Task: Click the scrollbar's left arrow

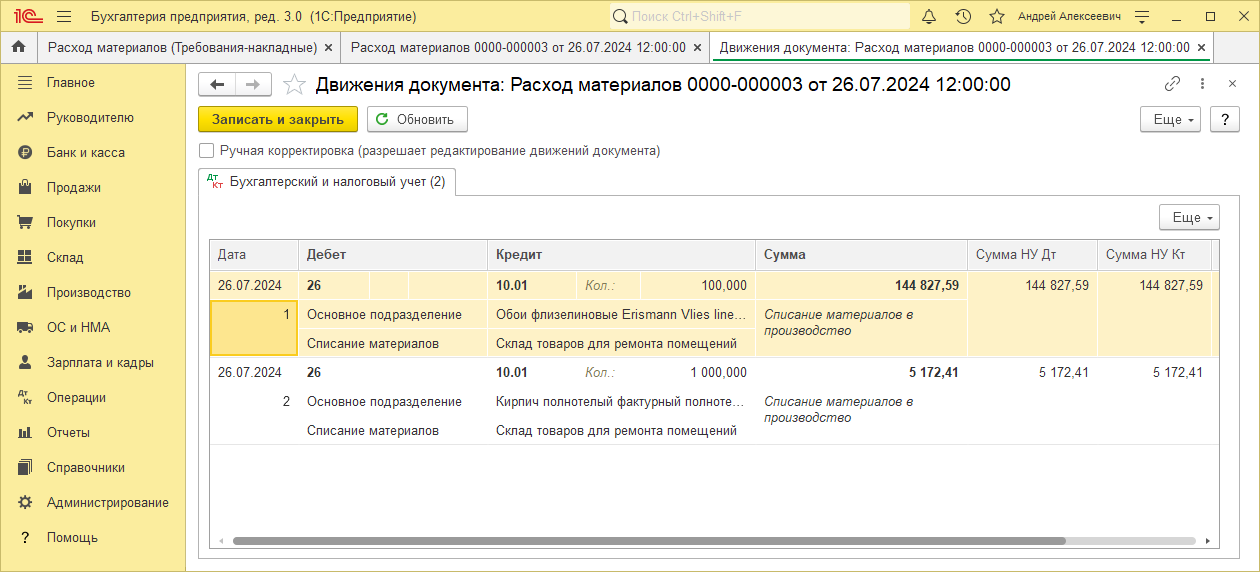Action: pos(221,541)
